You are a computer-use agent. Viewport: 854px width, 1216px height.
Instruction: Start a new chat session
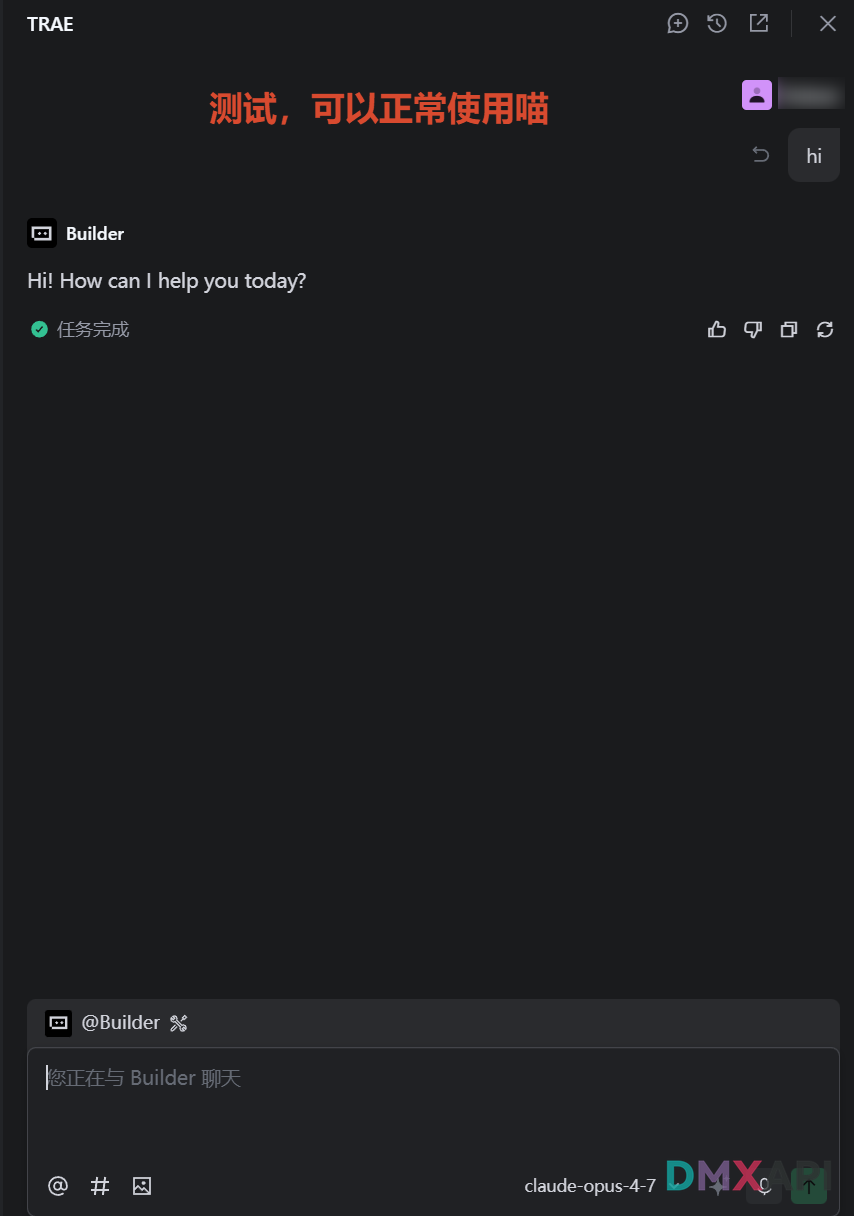coord(678,23)
